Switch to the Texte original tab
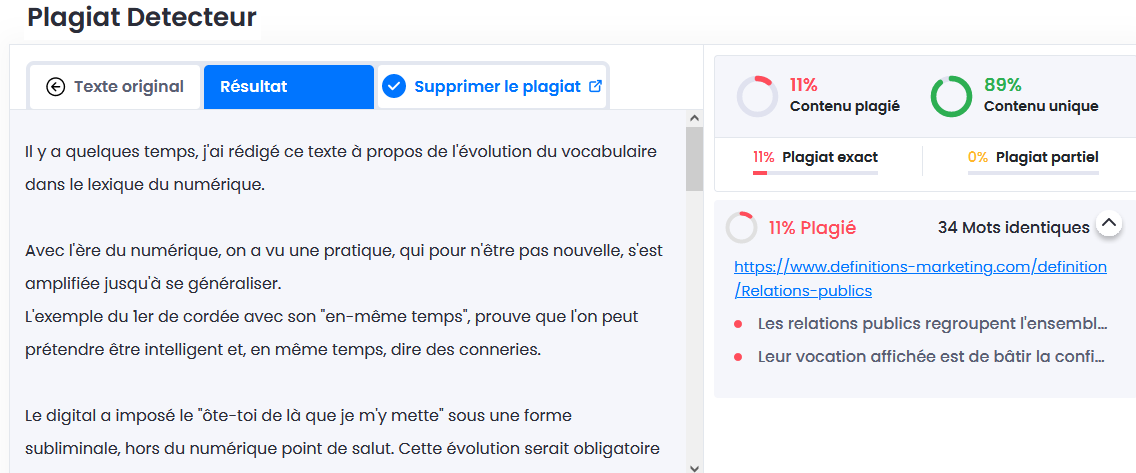Viewport: 1136px width, 473px height. click(x=117, y=87)
